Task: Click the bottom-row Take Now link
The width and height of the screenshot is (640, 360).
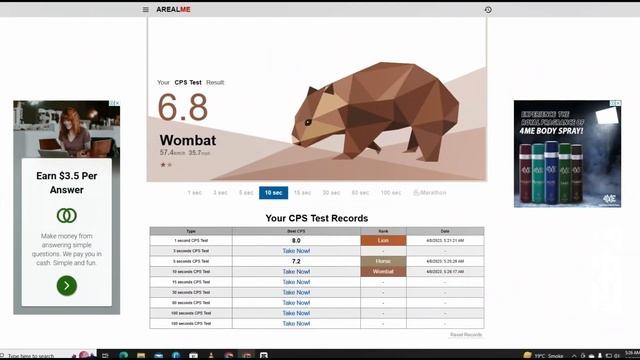Action: click(x=296, y=323)
